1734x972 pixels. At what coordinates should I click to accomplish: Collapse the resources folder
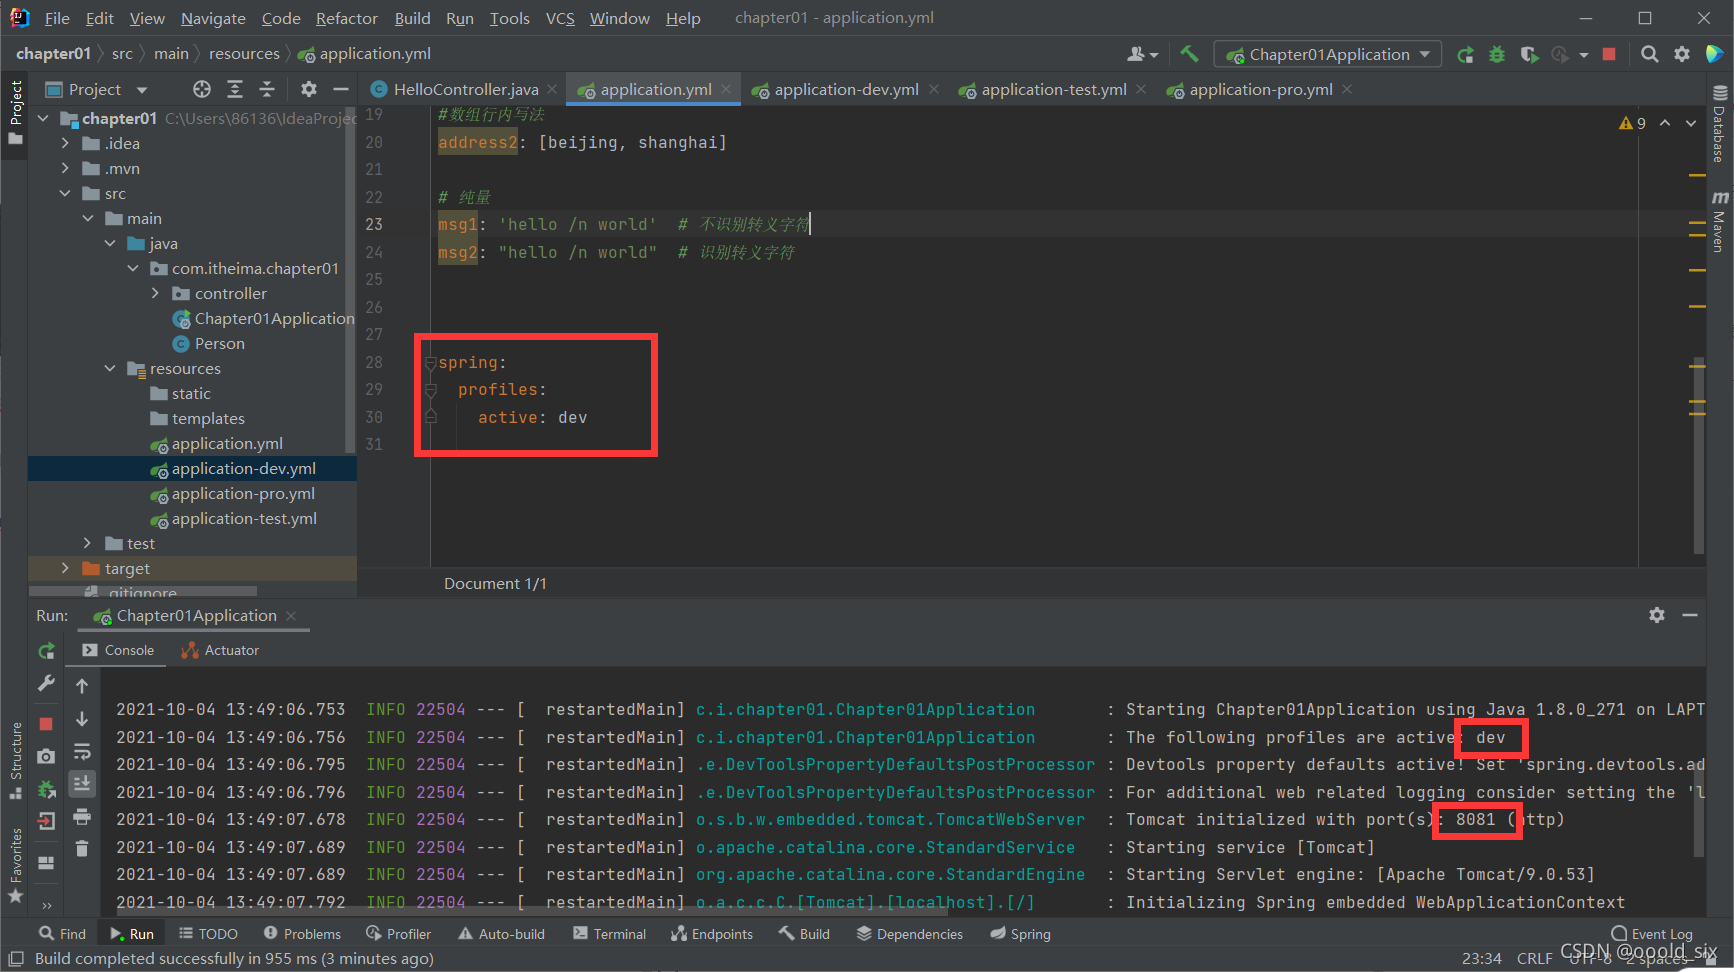pyautogui.click(x=110, y=368)
